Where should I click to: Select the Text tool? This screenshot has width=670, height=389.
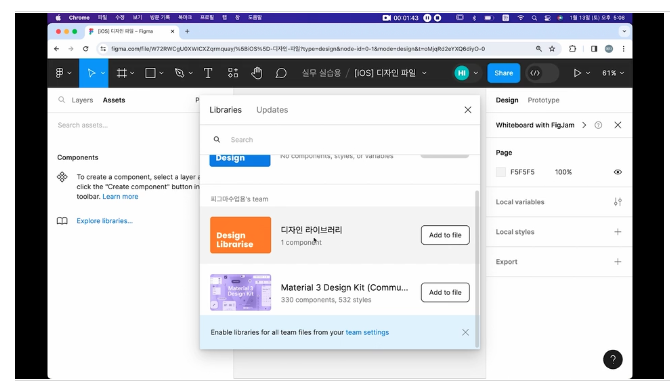[x=208, y=73]
